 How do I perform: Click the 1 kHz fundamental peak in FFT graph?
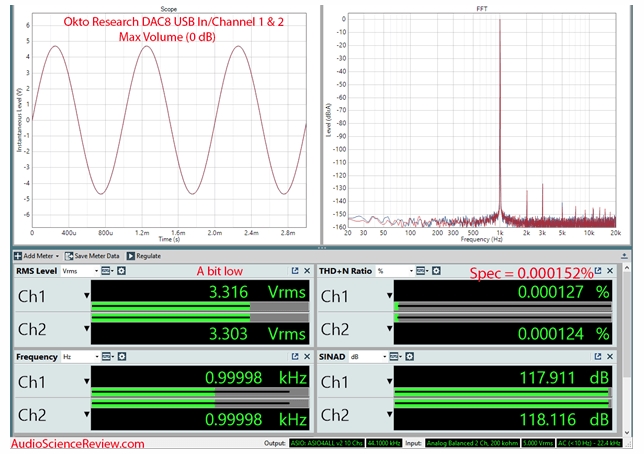(500, 115)
